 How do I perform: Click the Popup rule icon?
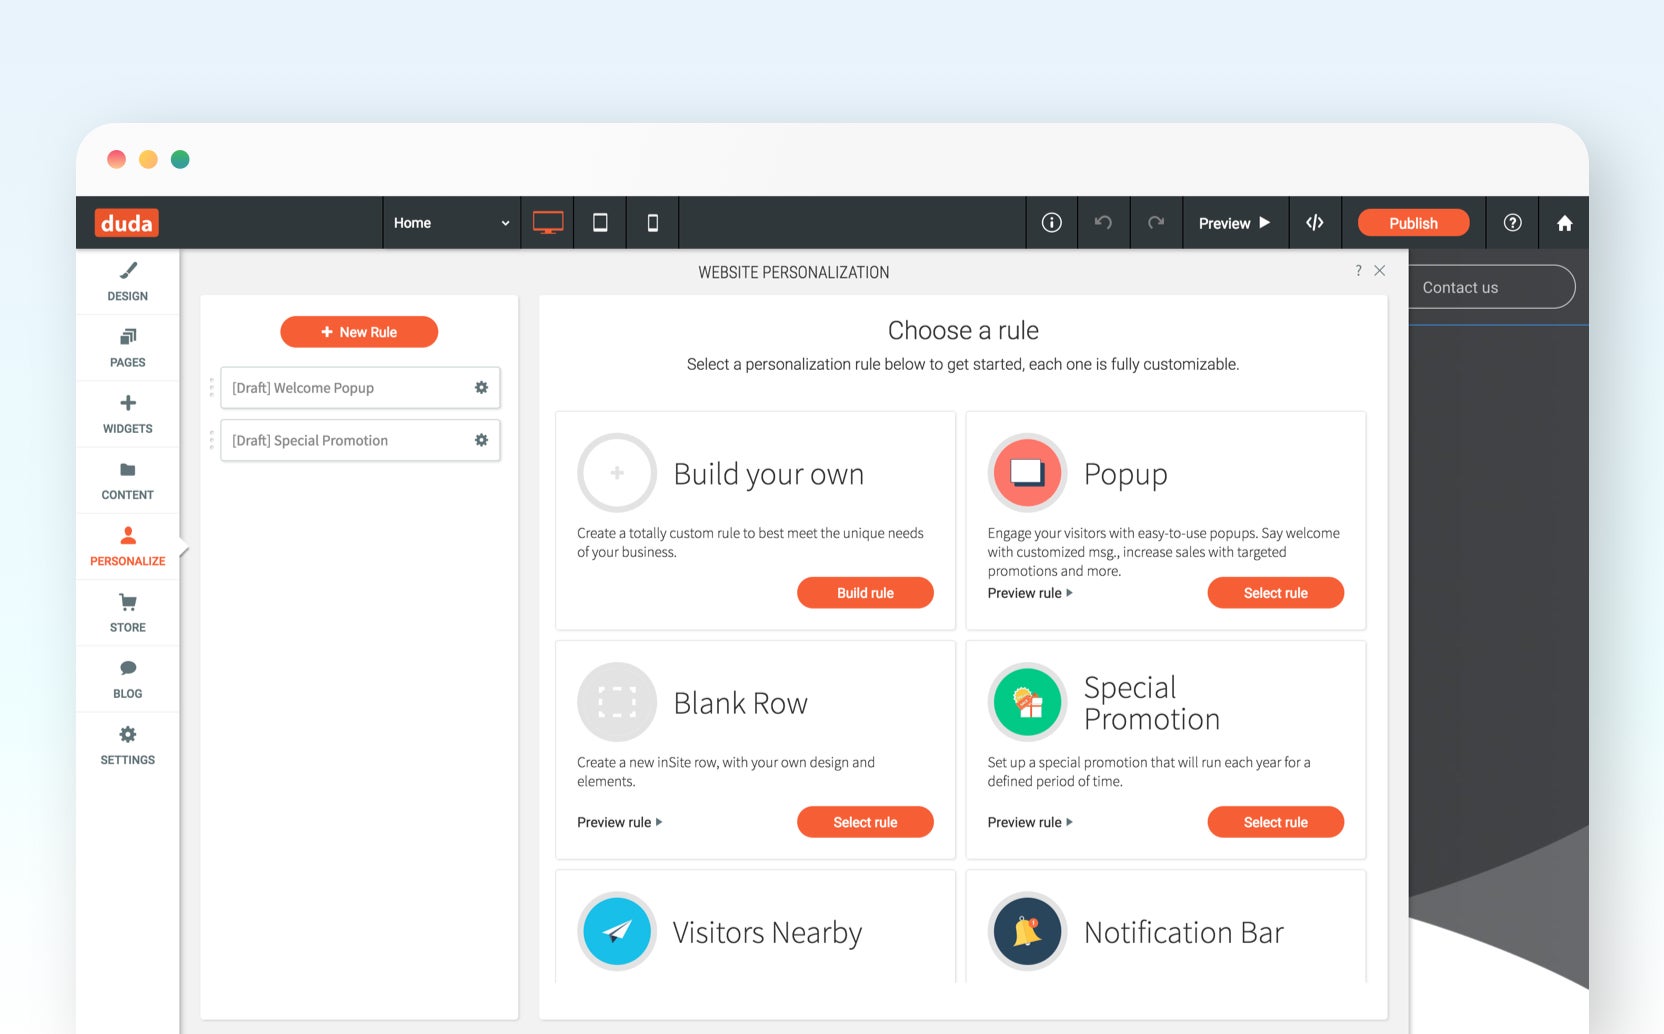[1027, 473]
